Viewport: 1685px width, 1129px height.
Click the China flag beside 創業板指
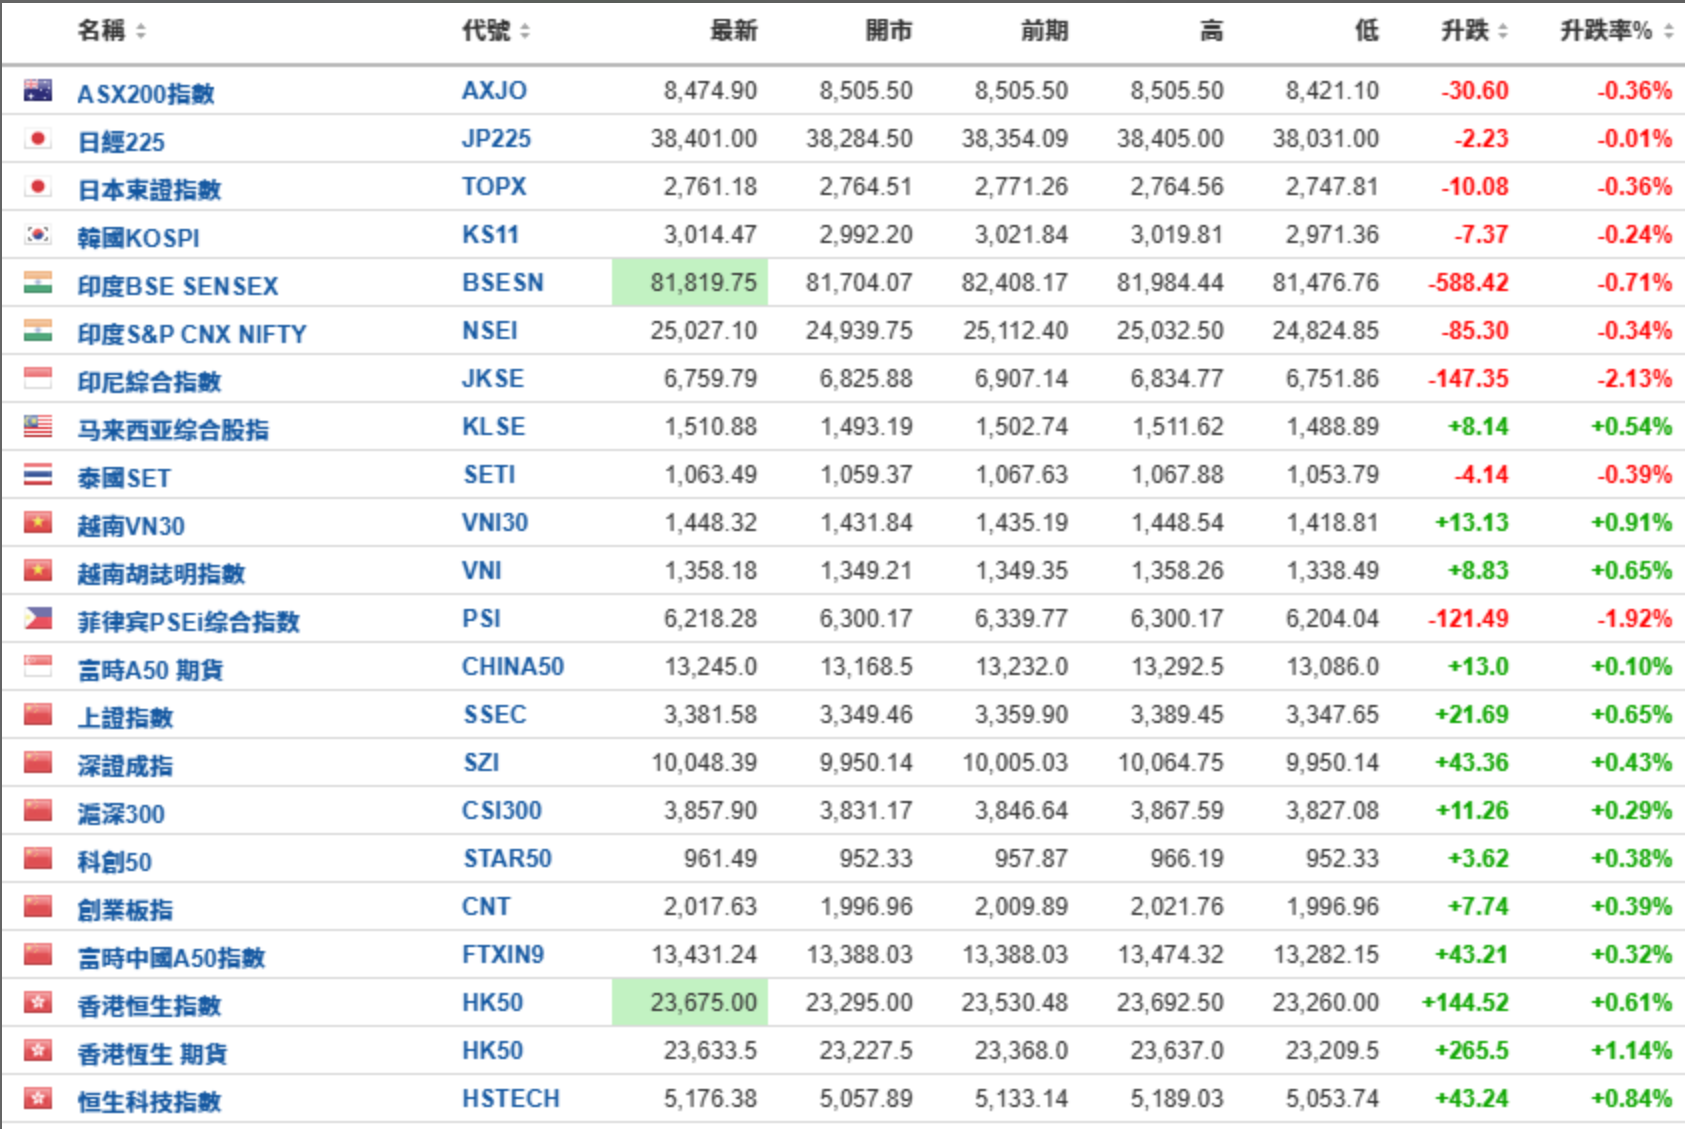click(38, 906)
